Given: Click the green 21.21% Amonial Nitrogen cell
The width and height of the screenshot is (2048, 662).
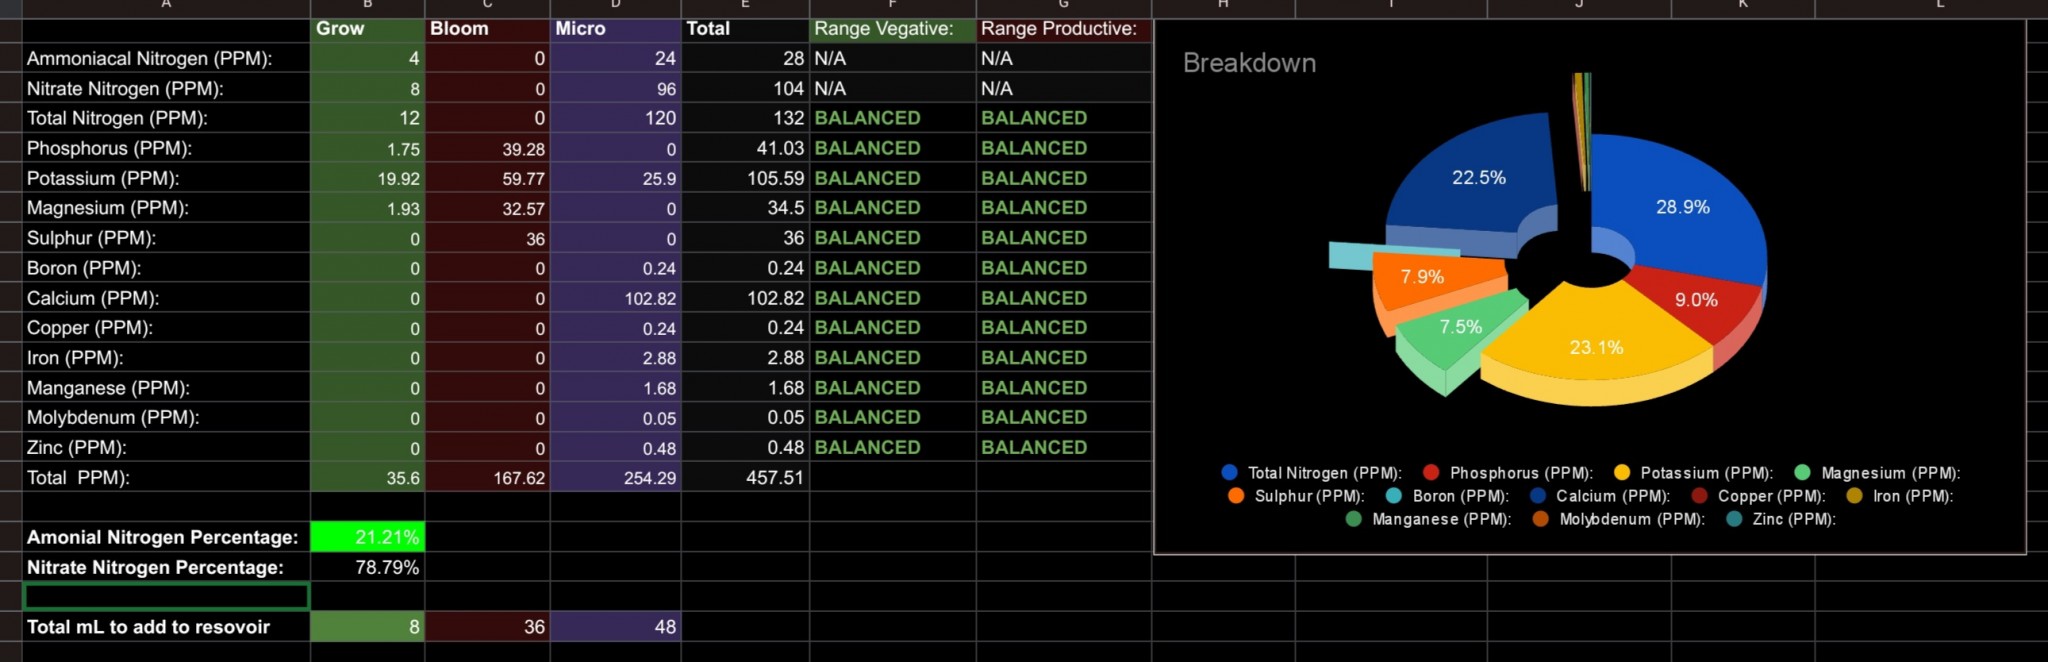Looking at the screenshot, I should pyautogui.click(x=367, y=537).
